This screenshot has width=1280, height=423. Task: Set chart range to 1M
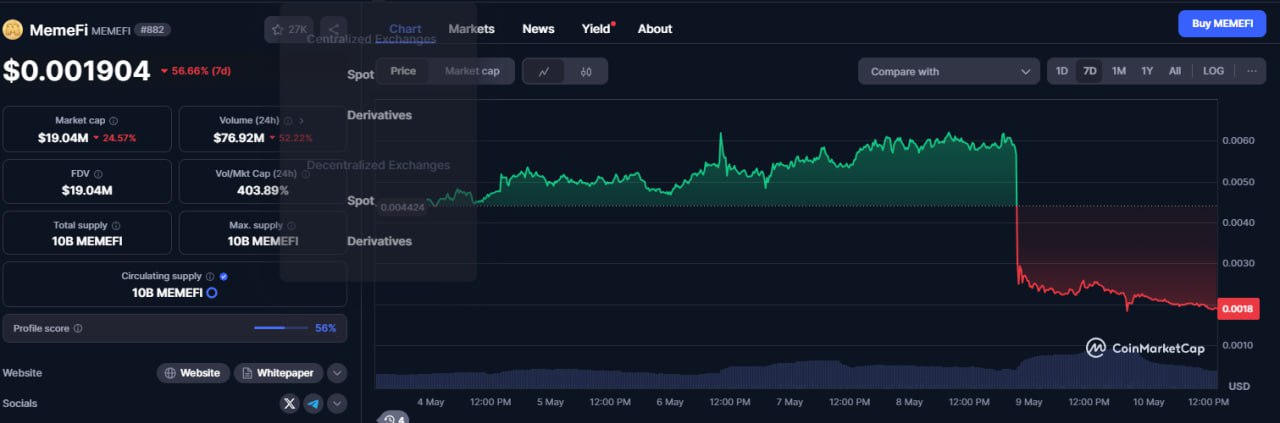tap(1119, 71)
